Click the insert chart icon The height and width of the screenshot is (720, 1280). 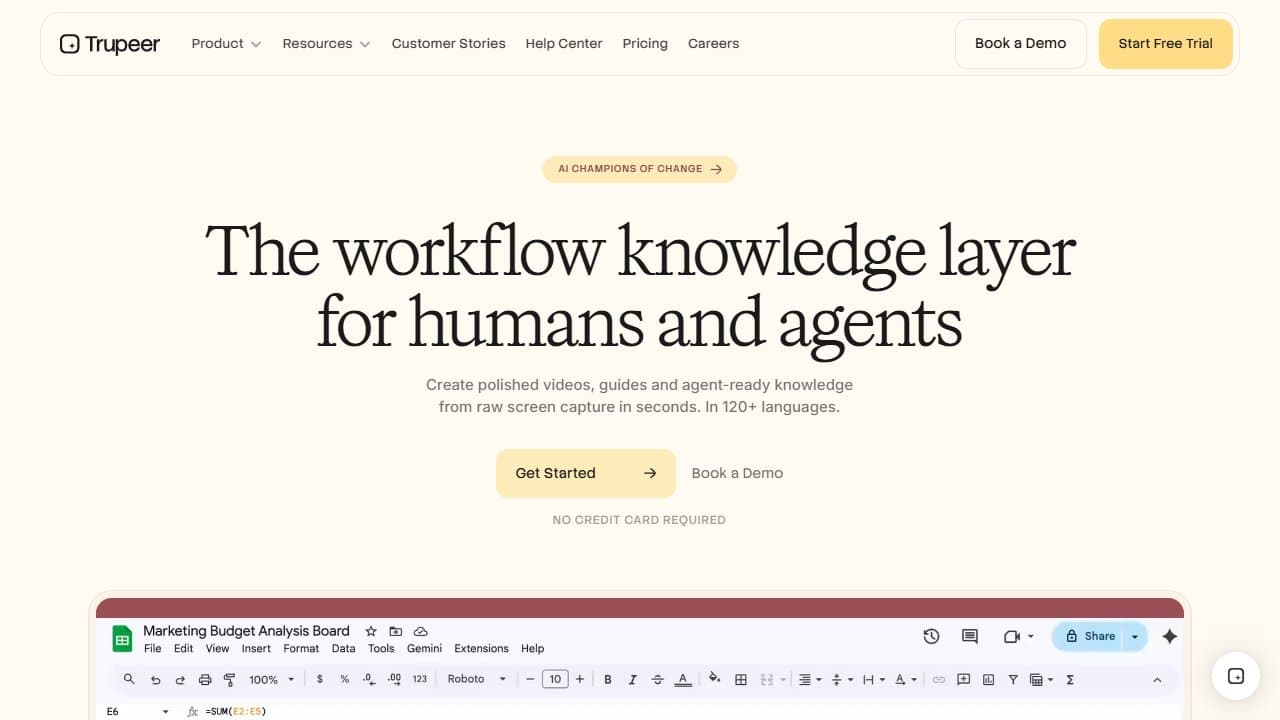[x=988, y=679]
